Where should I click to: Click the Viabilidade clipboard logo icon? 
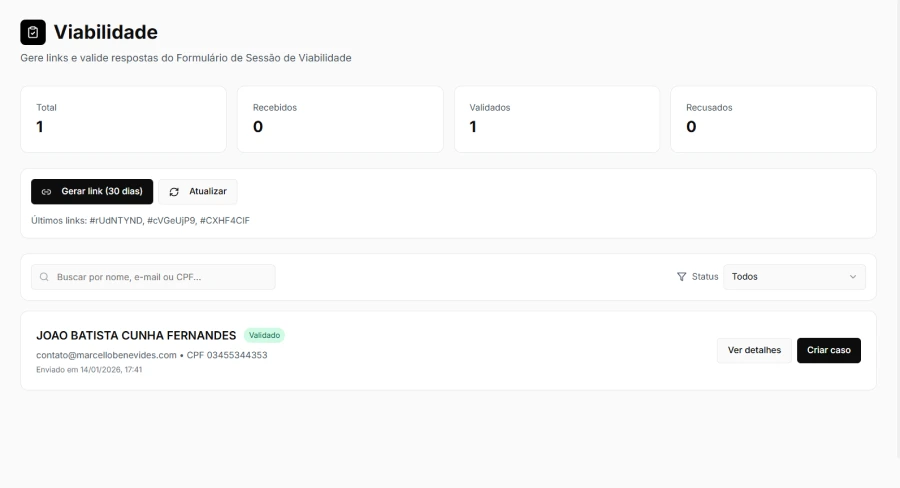pyautogui.click(x=33, y=32)
